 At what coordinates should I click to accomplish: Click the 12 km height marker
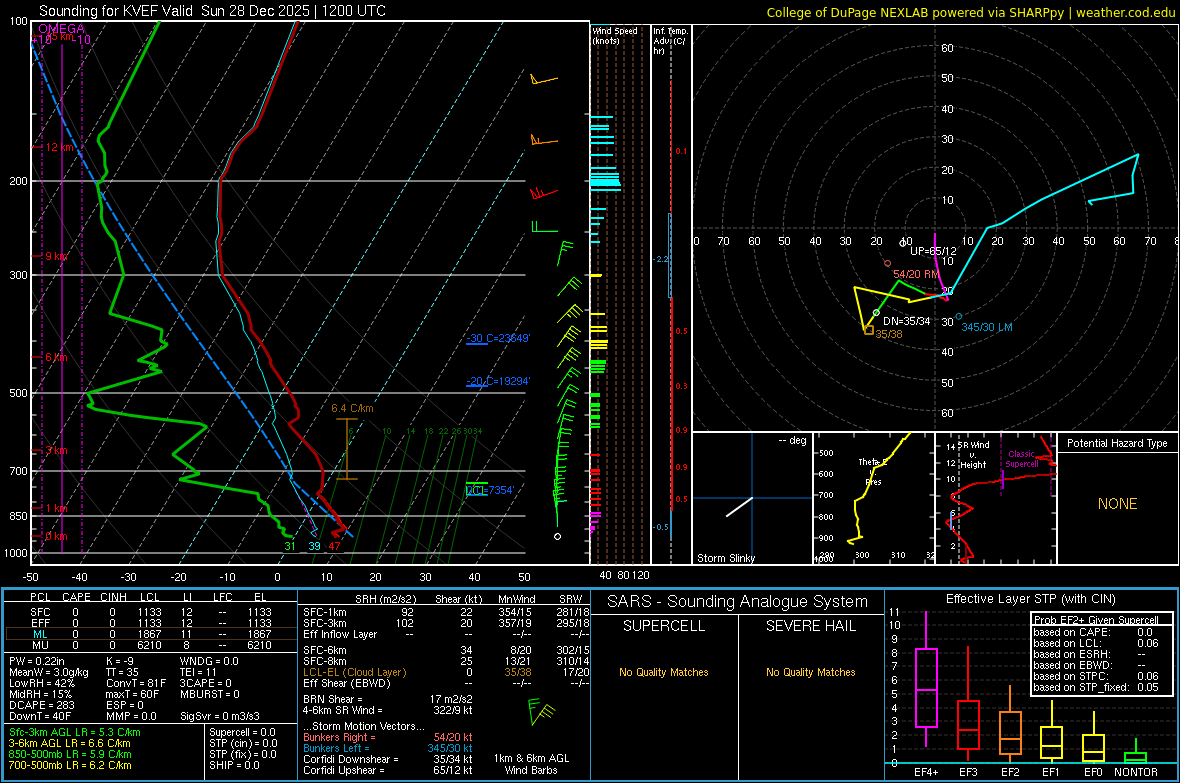click(59, 147)
